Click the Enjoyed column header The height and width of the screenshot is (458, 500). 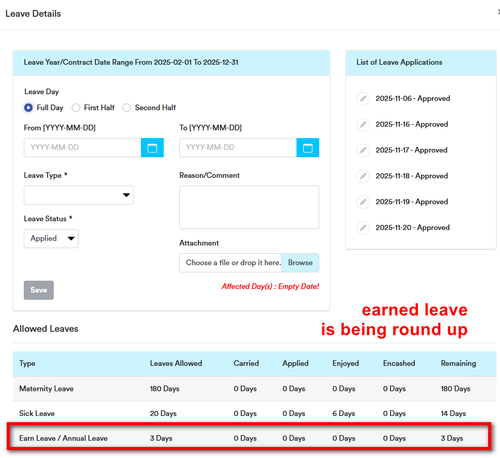[346, 363]
